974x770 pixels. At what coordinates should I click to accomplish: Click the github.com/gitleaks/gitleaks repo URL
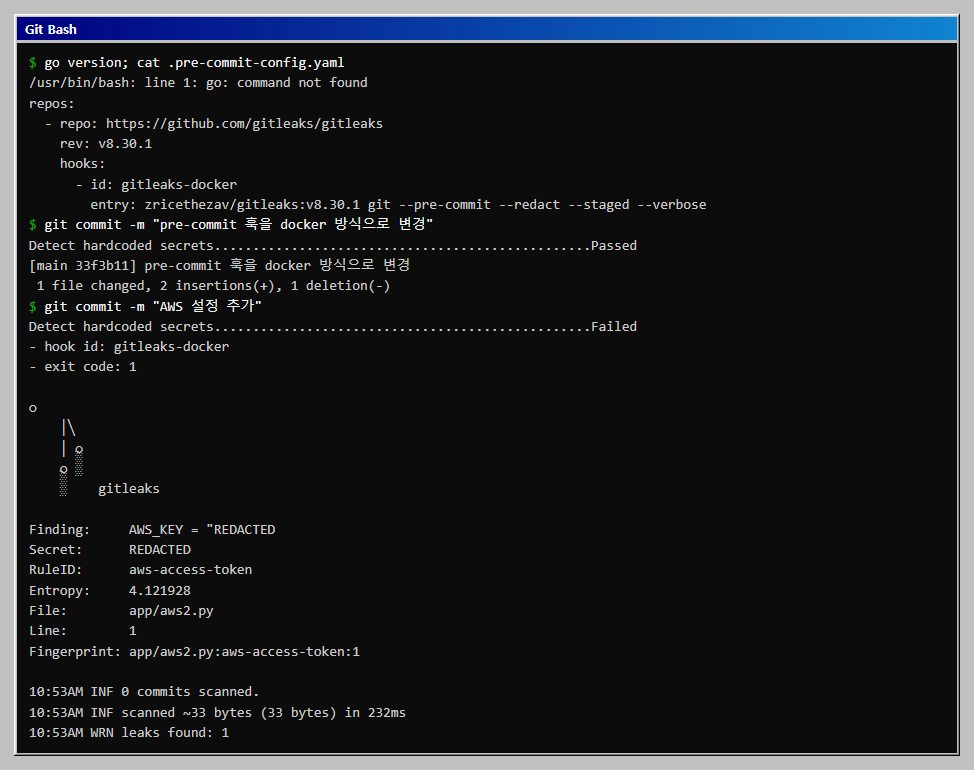244,124
